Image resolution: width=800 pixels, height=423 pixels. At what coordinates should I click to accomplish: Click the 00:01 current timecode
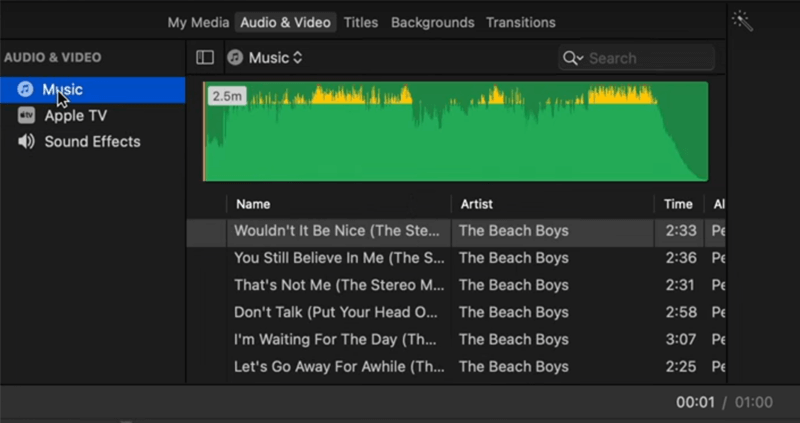[695, 402]
